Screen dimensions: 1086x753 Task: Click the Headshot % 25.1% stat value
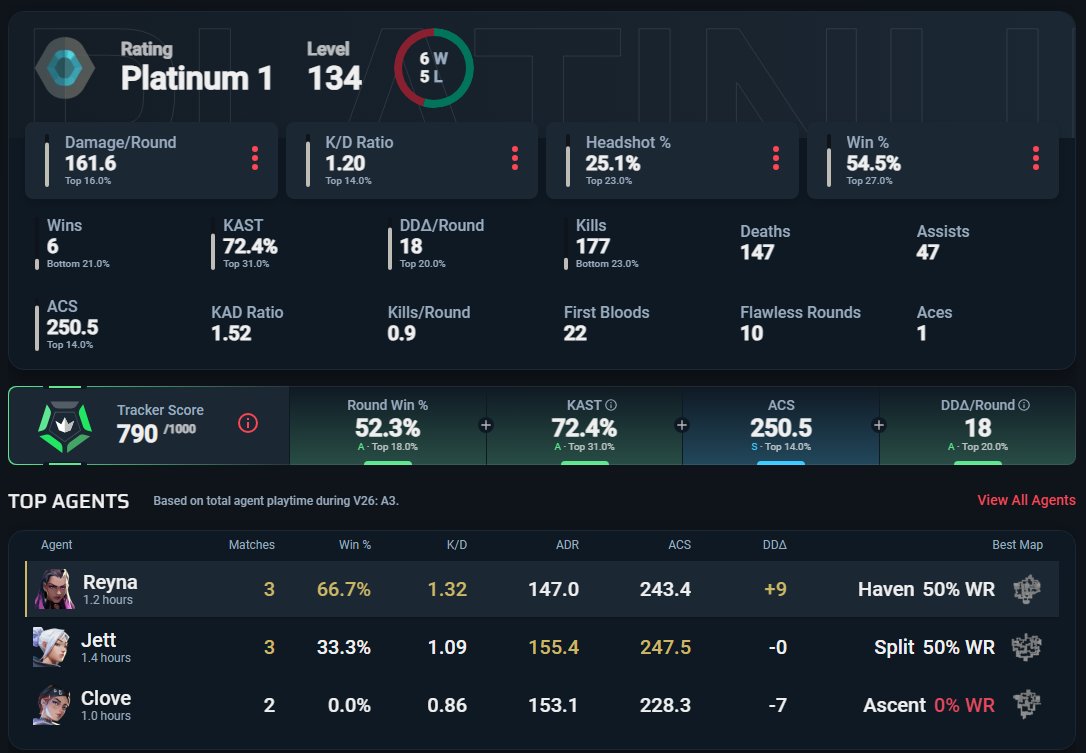point(613,163)
